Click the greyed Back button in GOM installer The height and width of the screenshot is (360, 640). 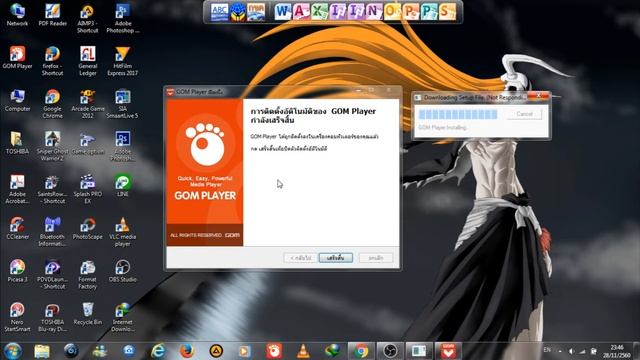[x=300, y=258]
